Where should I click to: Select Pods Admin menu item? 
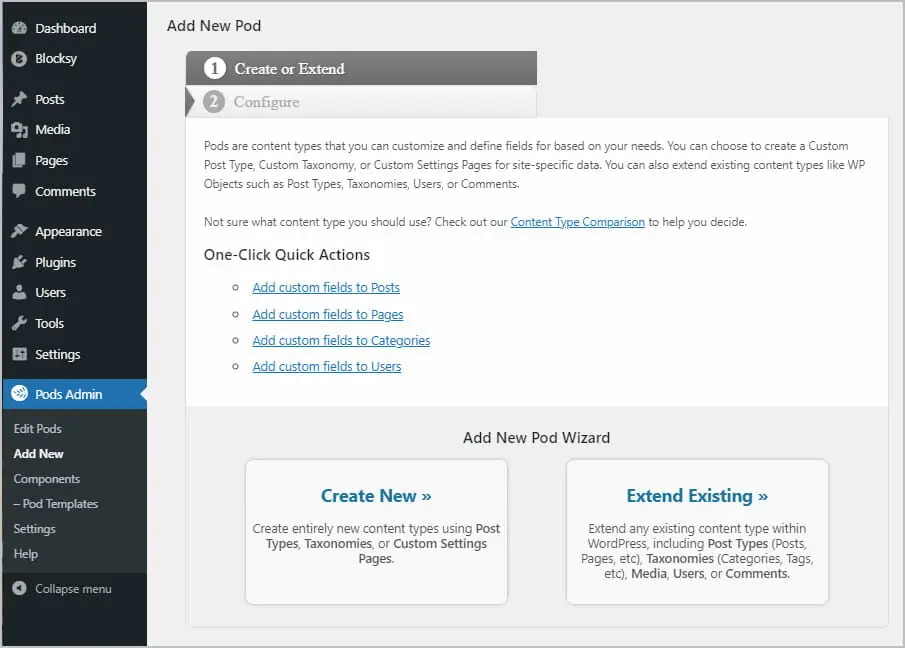tap(74, 394)
